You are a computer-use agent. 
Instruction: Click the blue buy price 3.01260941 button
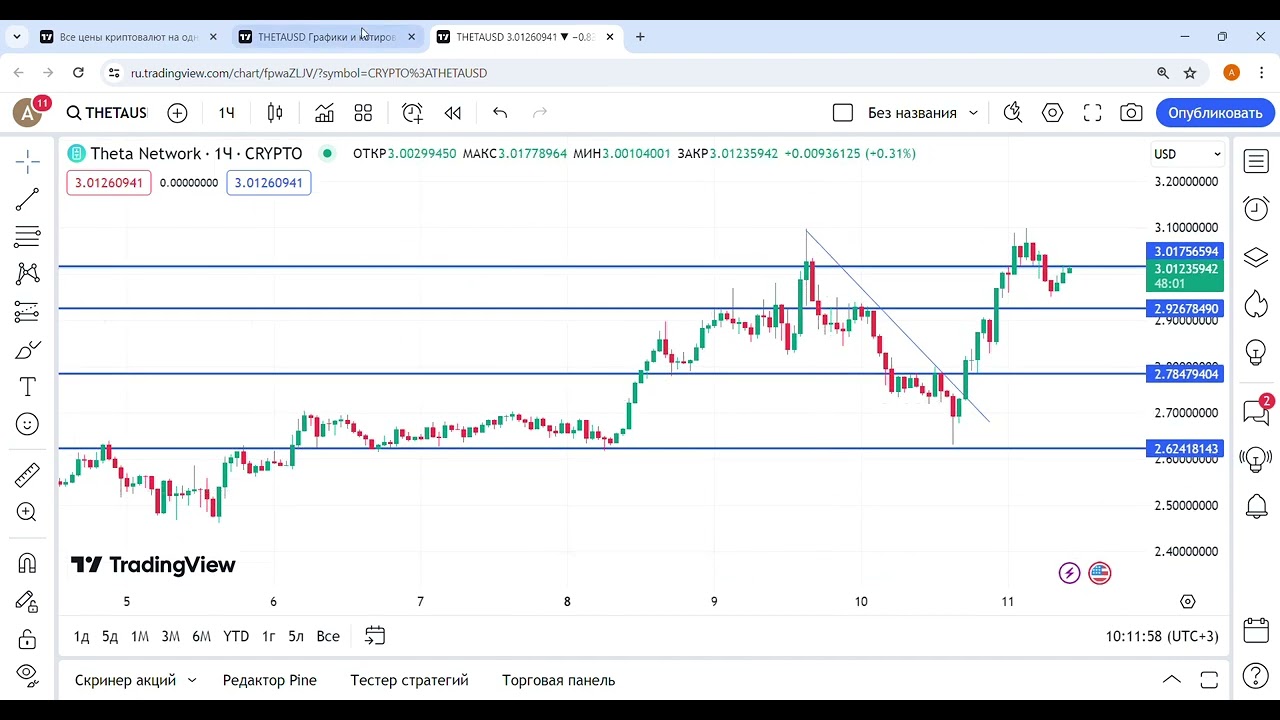[269, 183]
